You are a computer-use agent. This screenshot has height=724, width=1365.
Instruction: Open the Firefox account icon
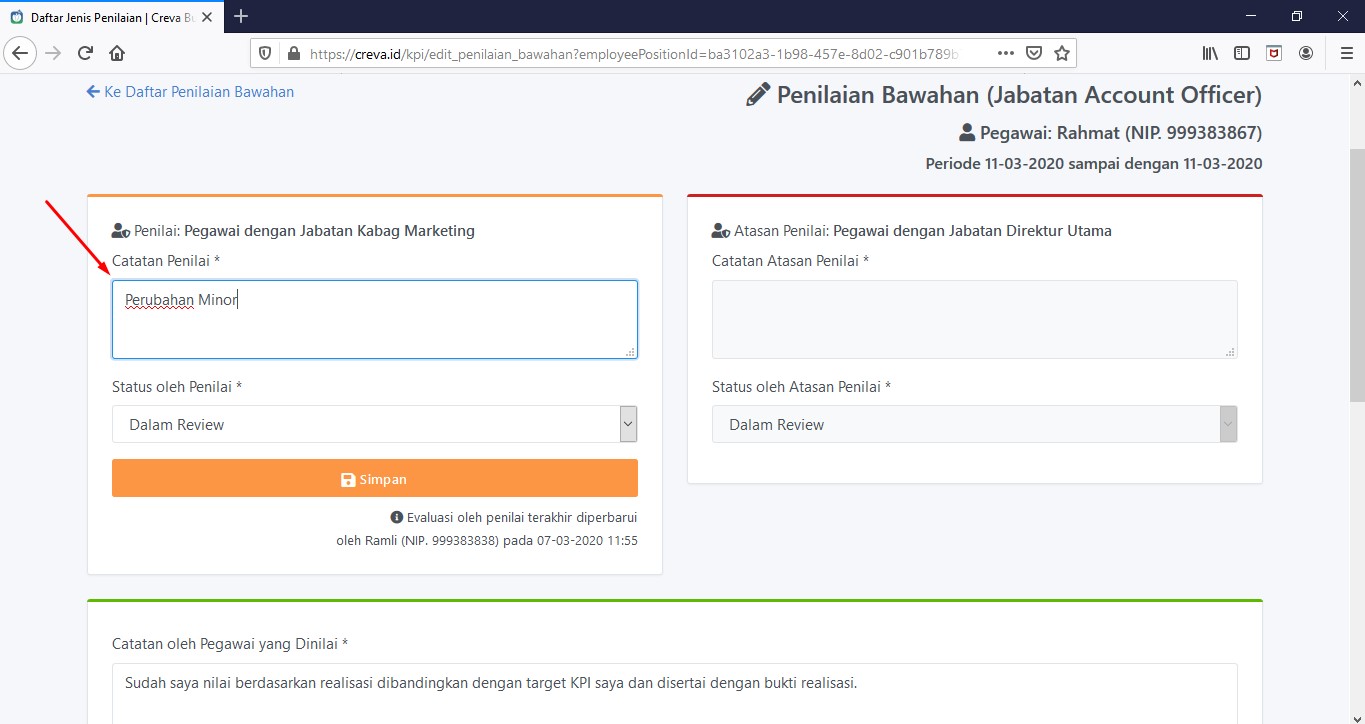click(1306, 53)
